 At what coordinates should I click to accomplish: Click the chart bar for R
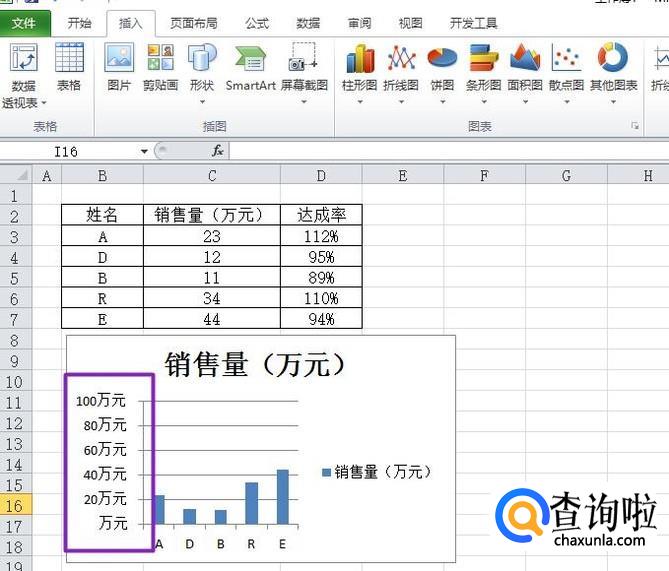[x=252, y=503]
